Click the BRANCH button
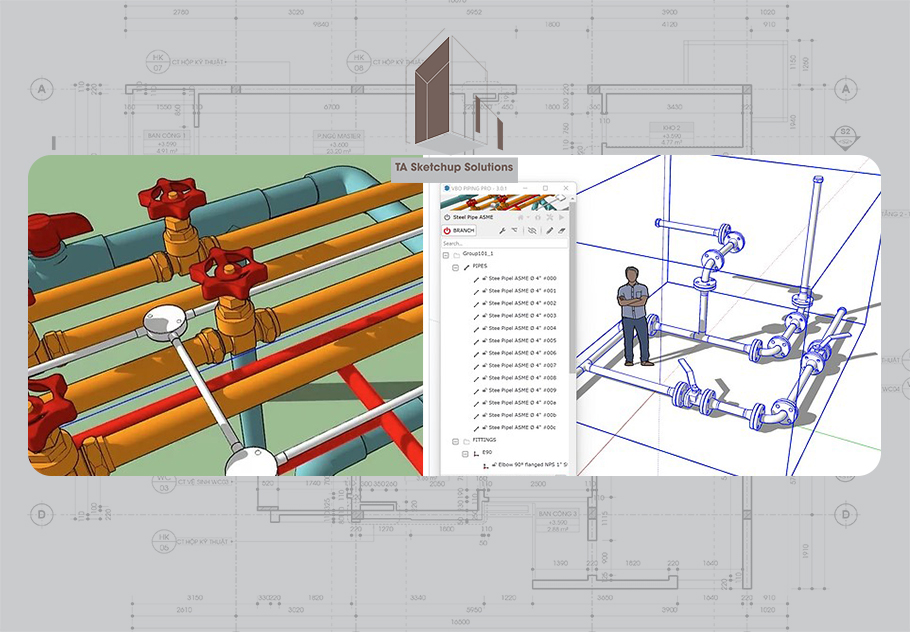910x632 pixels. (x=458, y=230)
